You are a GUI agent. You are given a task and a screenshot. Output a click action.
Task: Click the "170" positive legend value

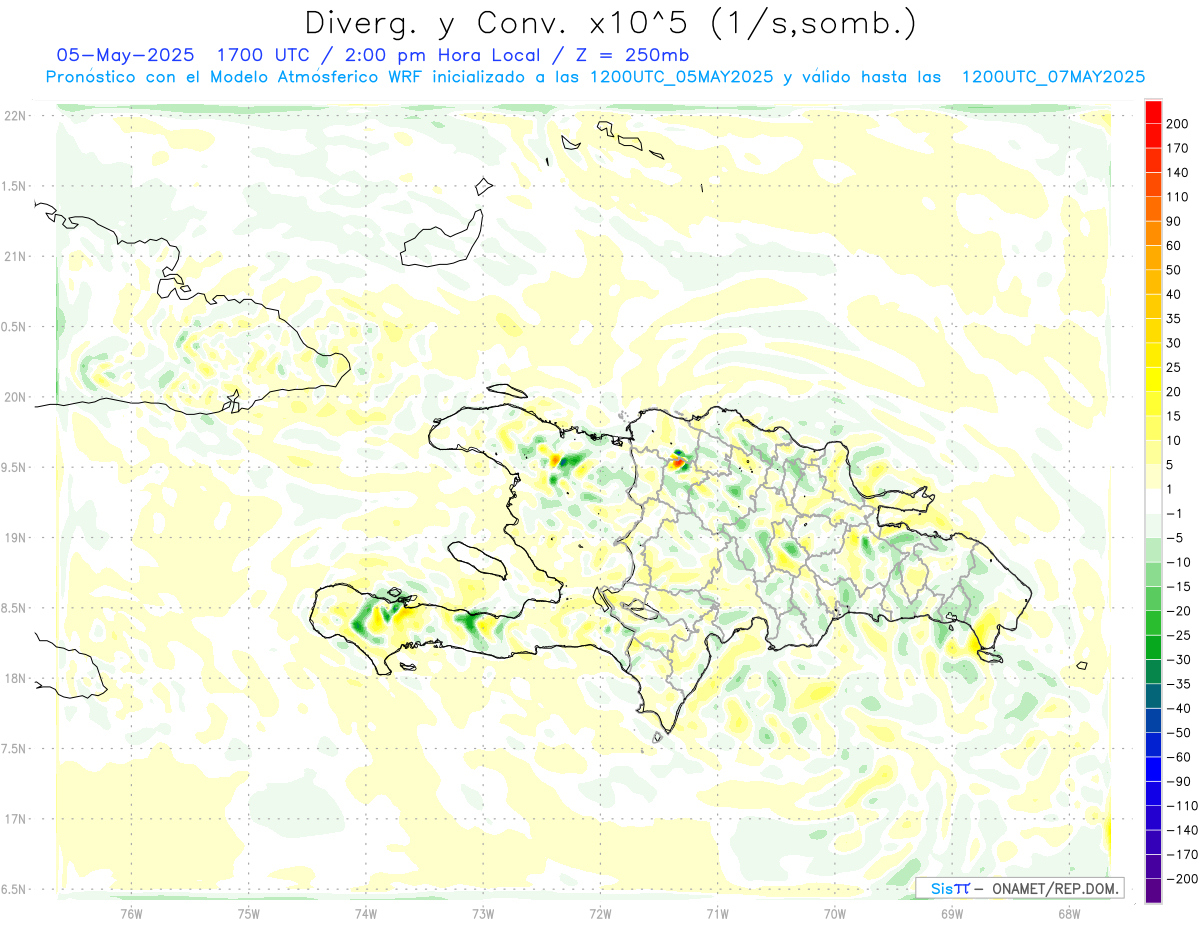pos(1179,148)
